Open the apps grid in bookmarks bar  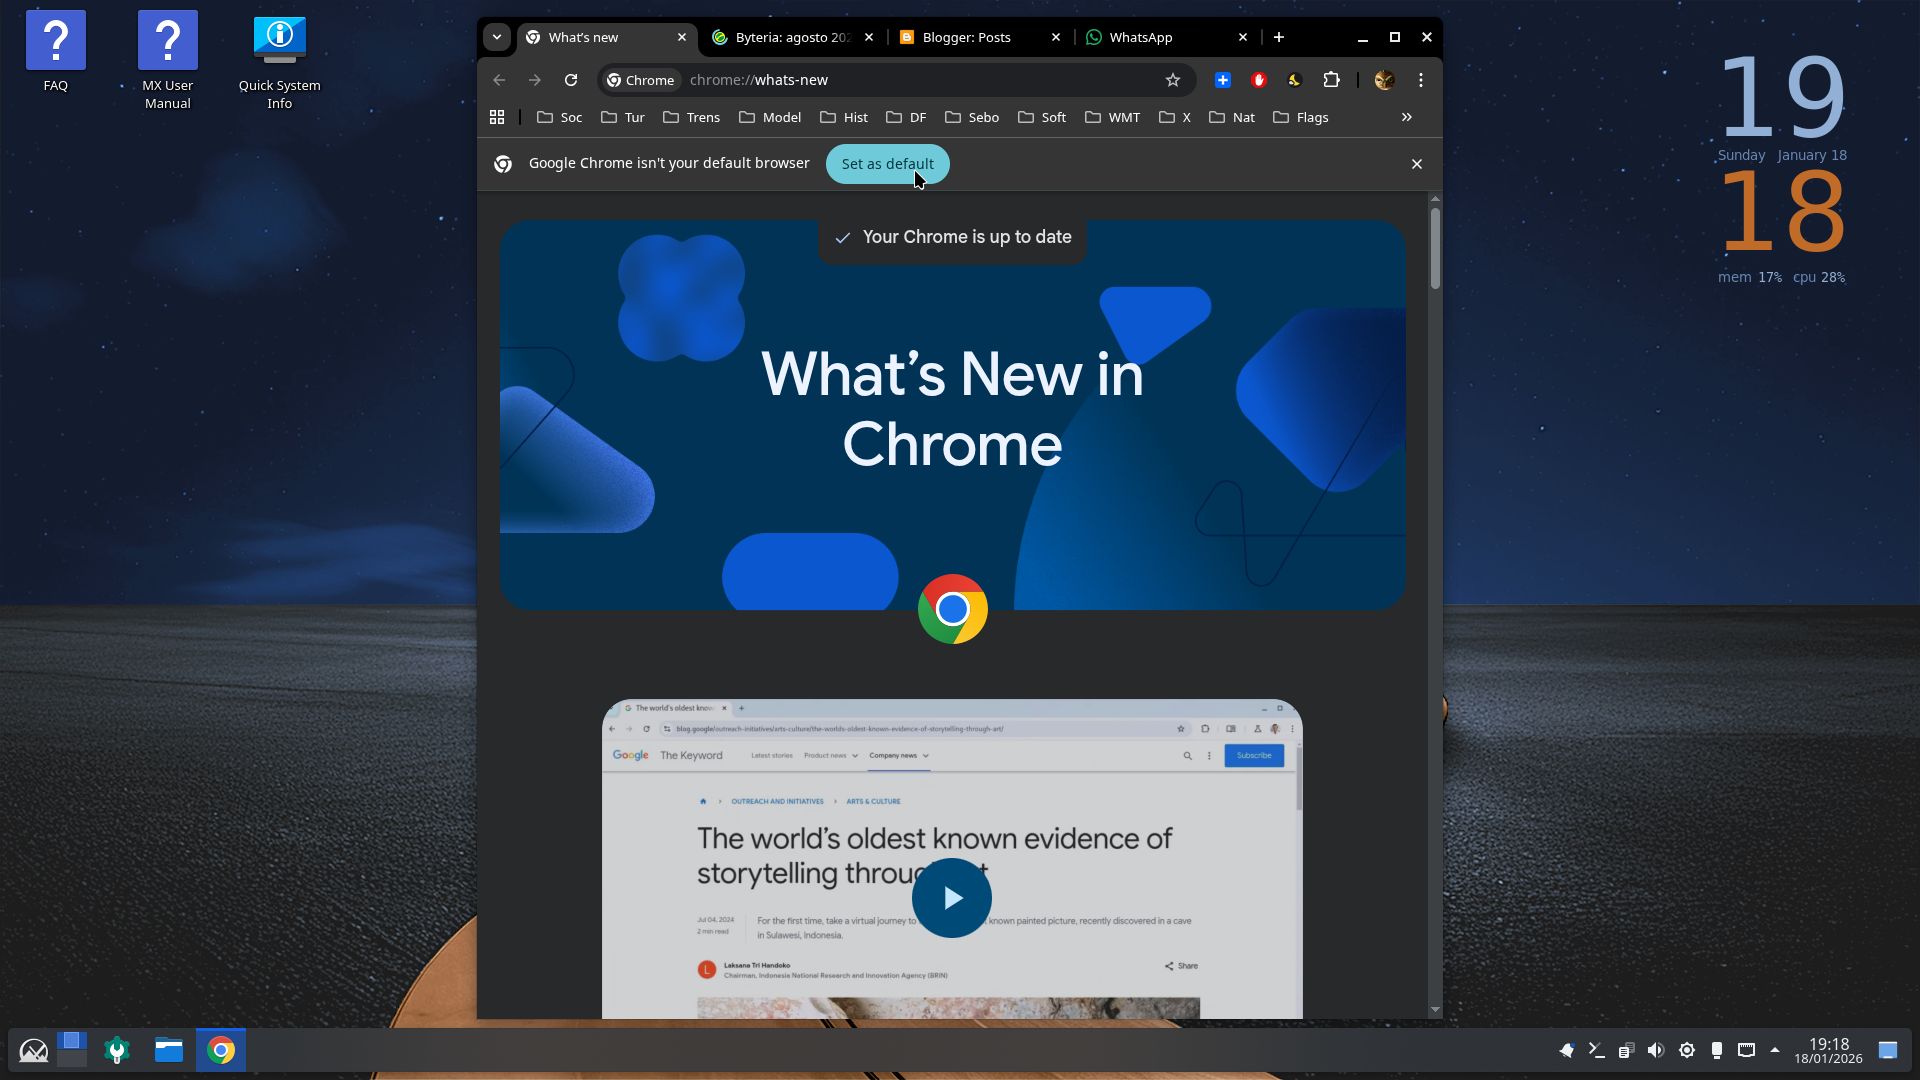(x=497, y=117)
